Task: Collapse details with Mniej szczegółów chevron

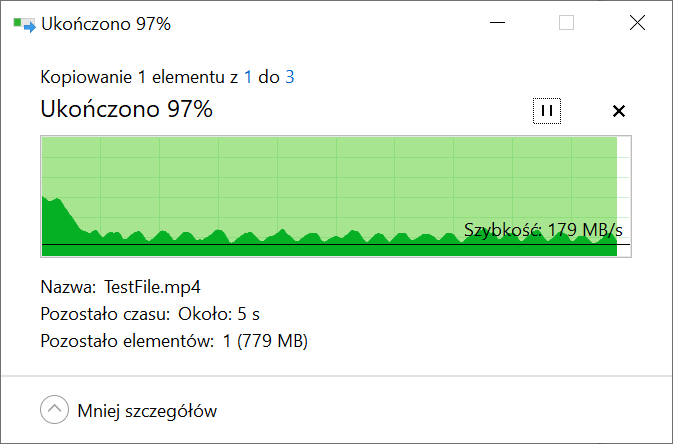Action: 55,410
